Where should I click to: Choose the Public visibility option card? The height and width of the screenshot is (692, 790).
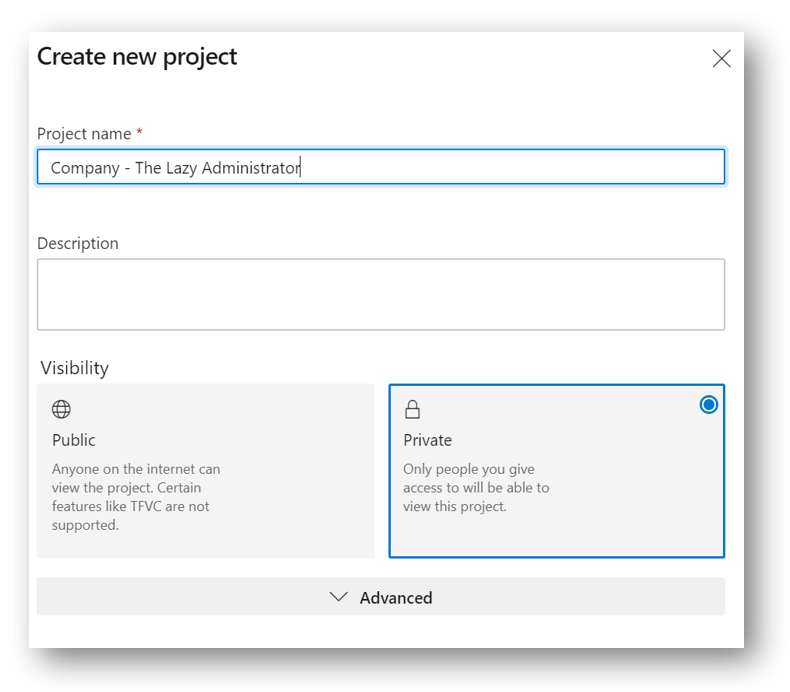coord(206,471)
